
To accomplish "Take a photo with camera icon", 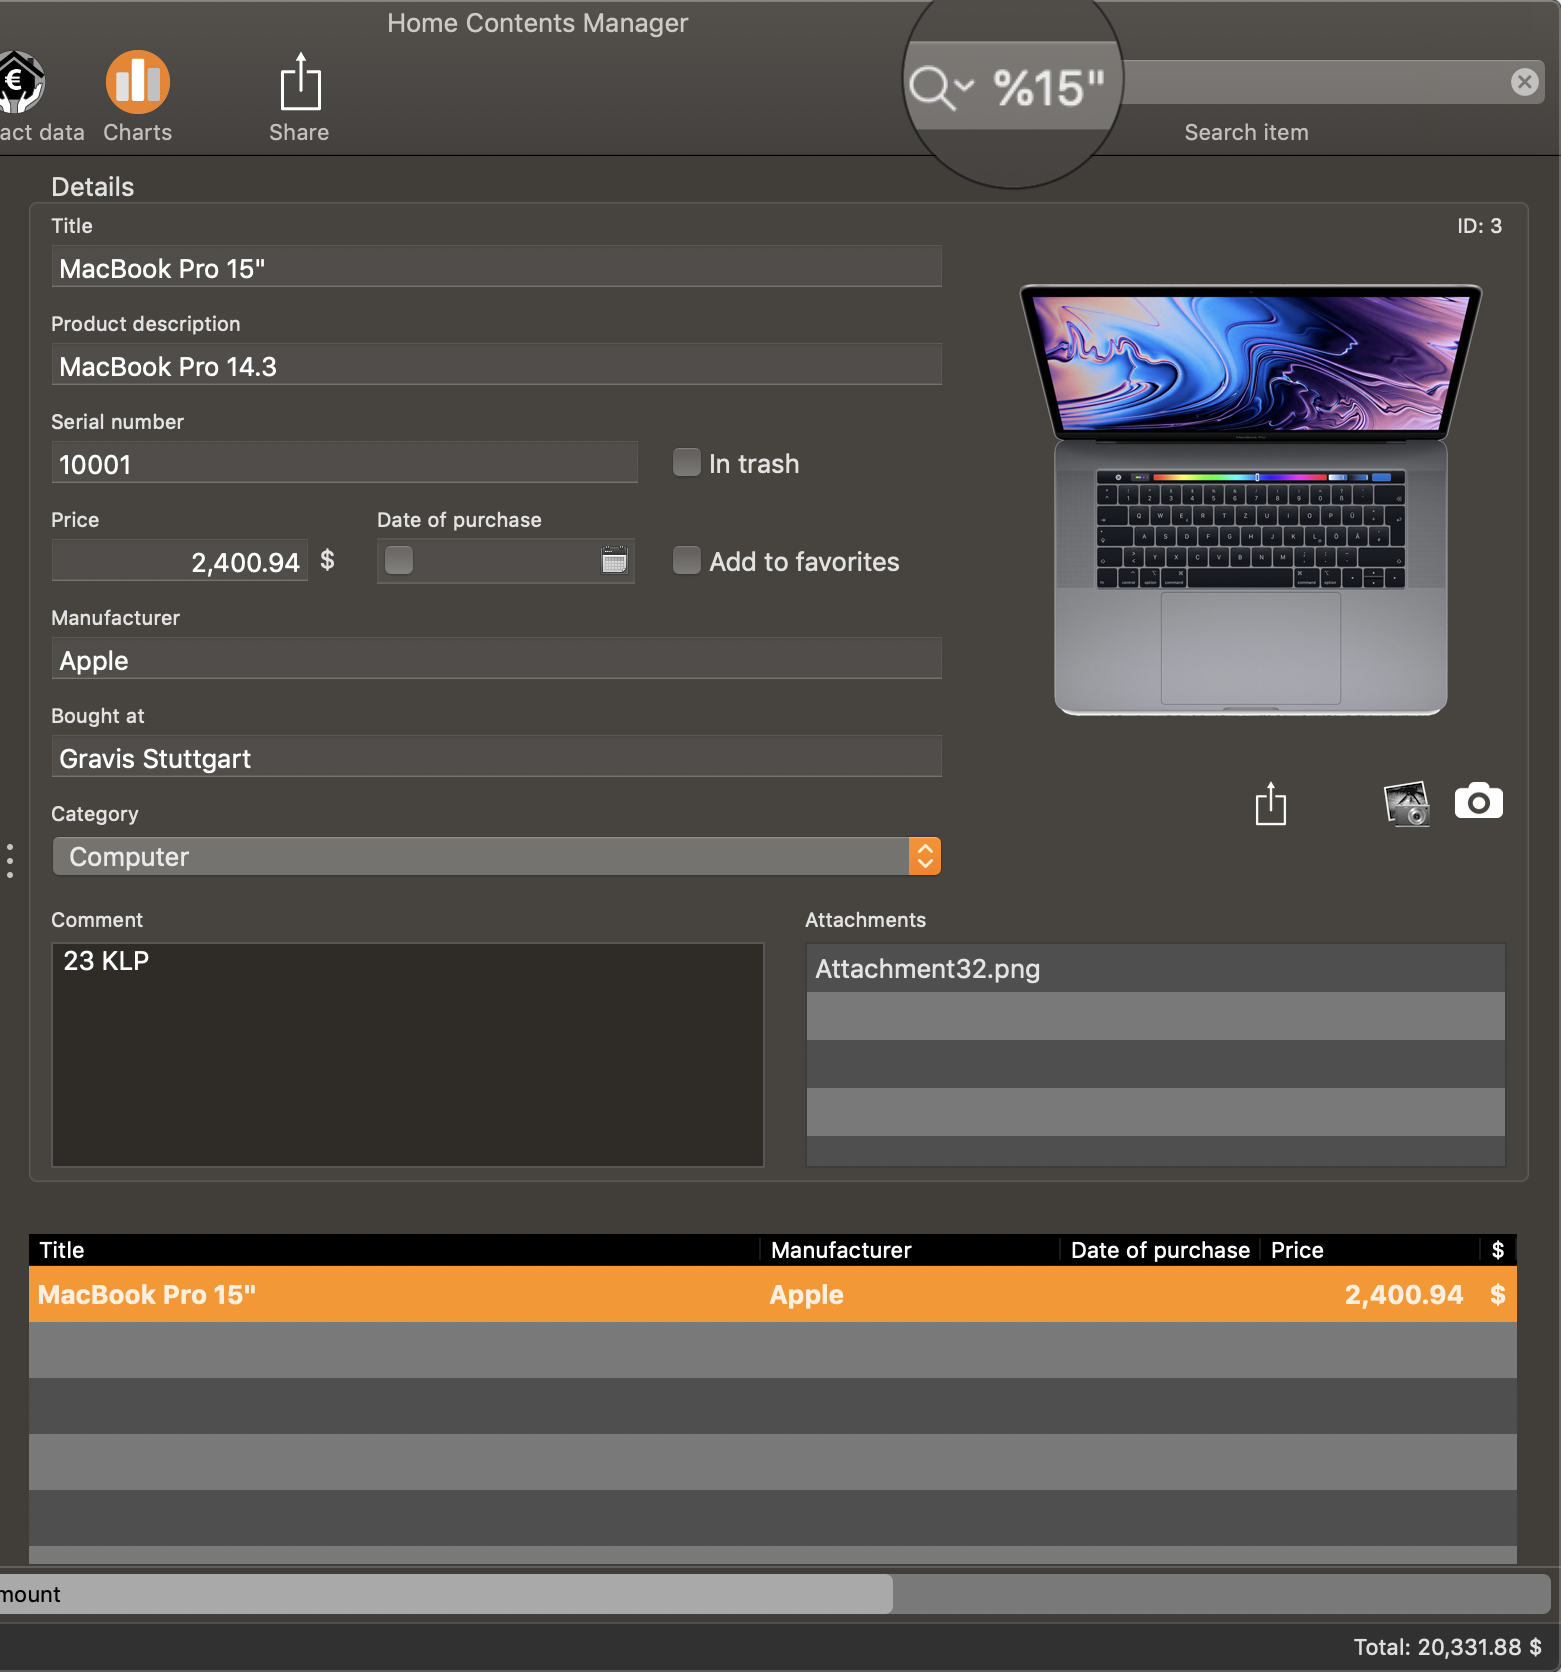I will tap(1479, 802).
